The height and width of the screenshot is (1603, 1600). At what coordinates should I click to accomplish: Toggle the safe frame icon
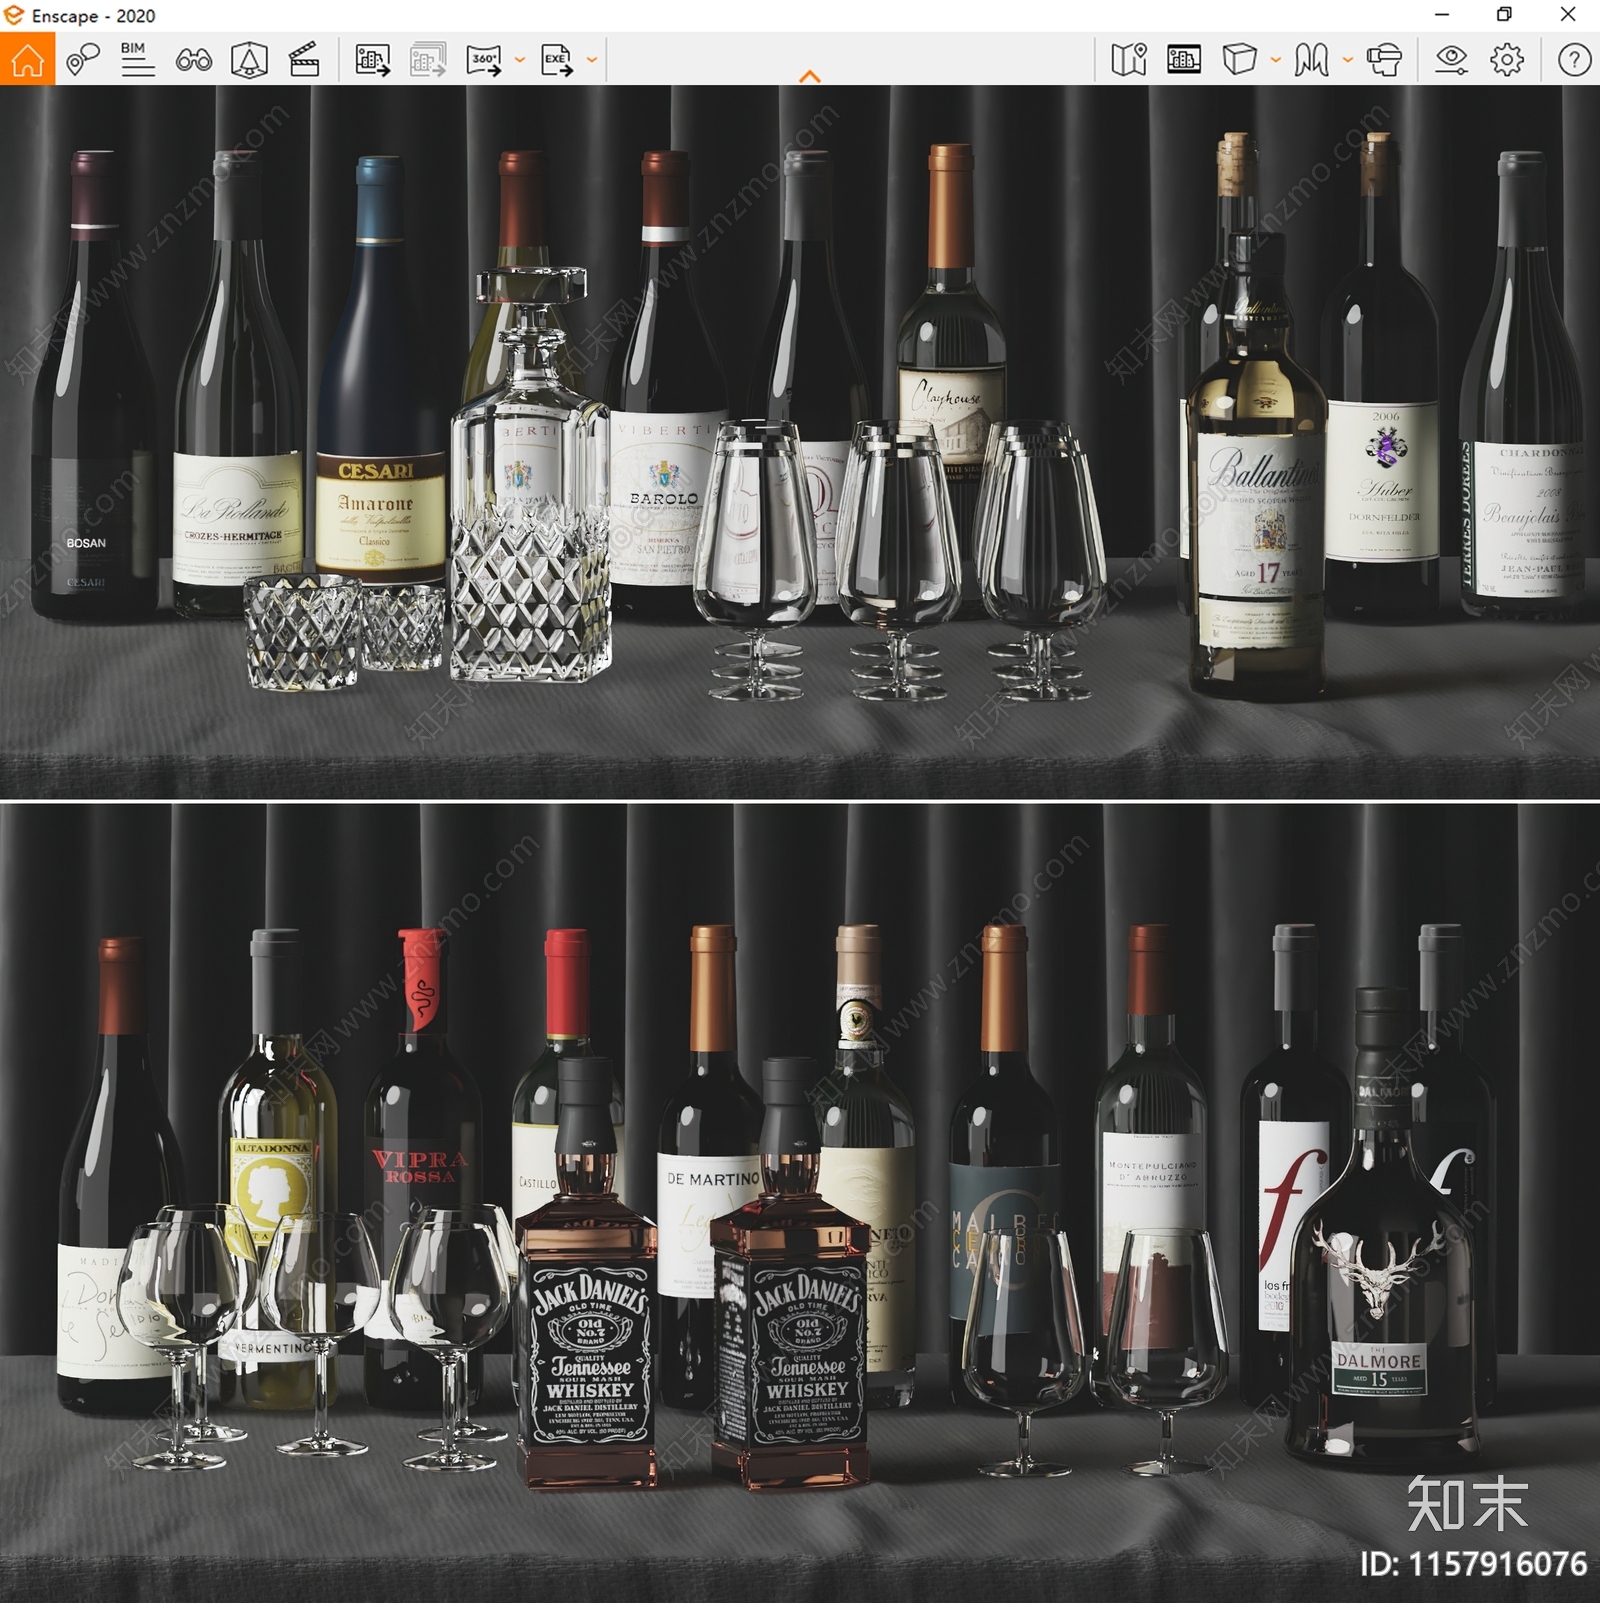249,60
